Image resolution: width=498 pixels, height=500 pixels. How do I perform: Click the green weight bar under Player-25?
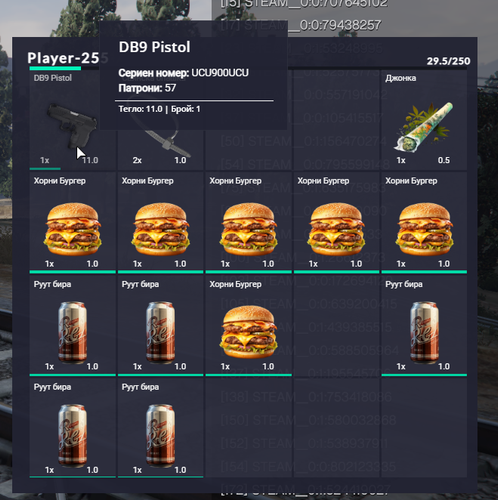click(x=55, y=68)
